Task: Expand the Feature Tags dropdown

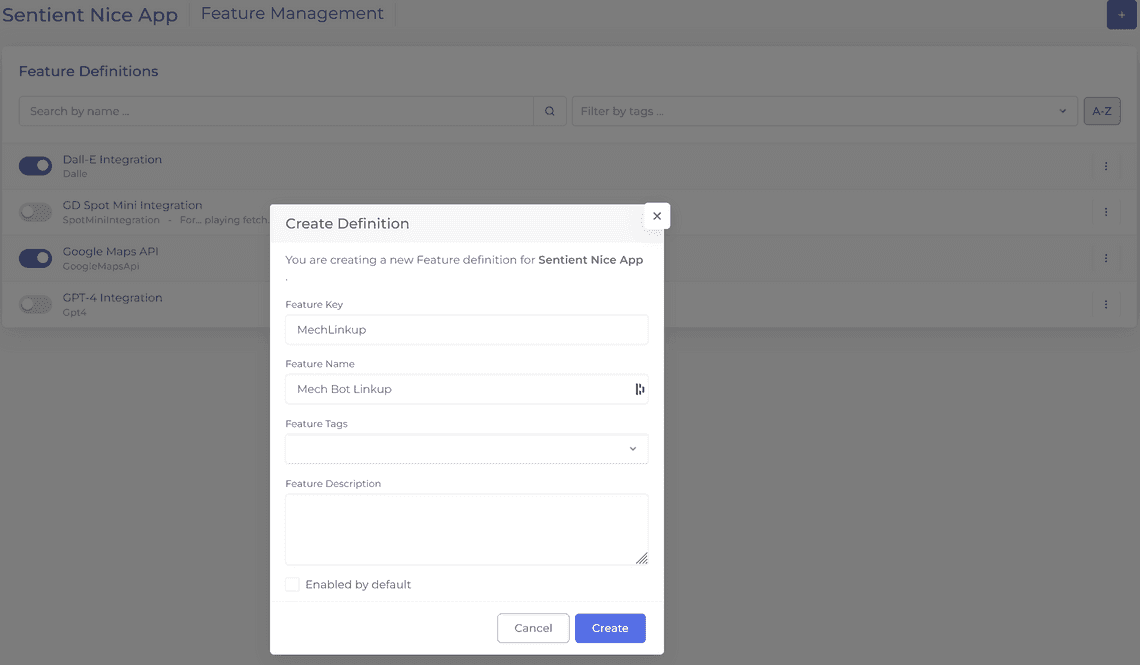Action: [466, 449]
